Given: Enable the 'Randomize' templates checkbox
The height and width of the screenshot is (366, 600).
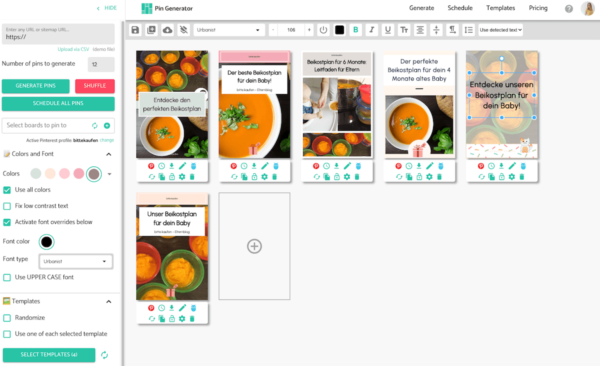Looking at the screenshot, I should (7, 318).
